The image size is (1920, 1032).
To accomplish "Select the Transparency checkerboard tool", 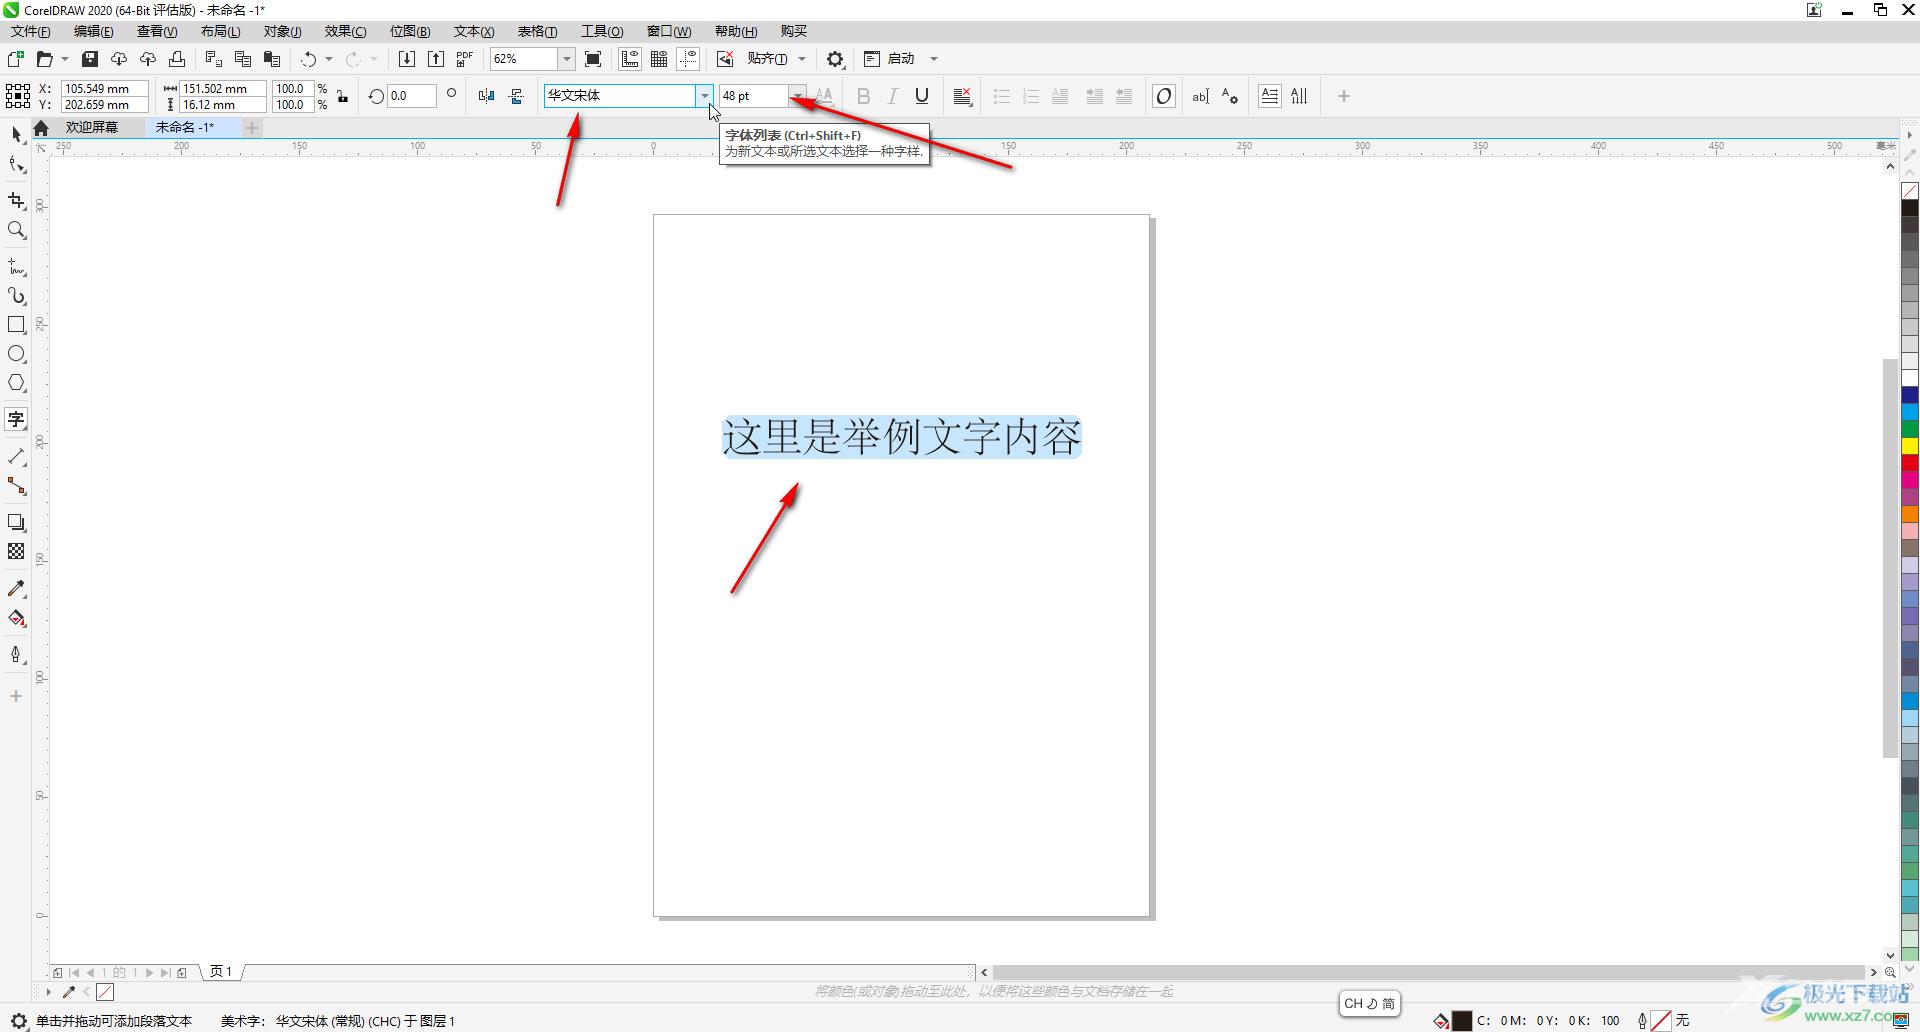I will click(x=16, y=551).
